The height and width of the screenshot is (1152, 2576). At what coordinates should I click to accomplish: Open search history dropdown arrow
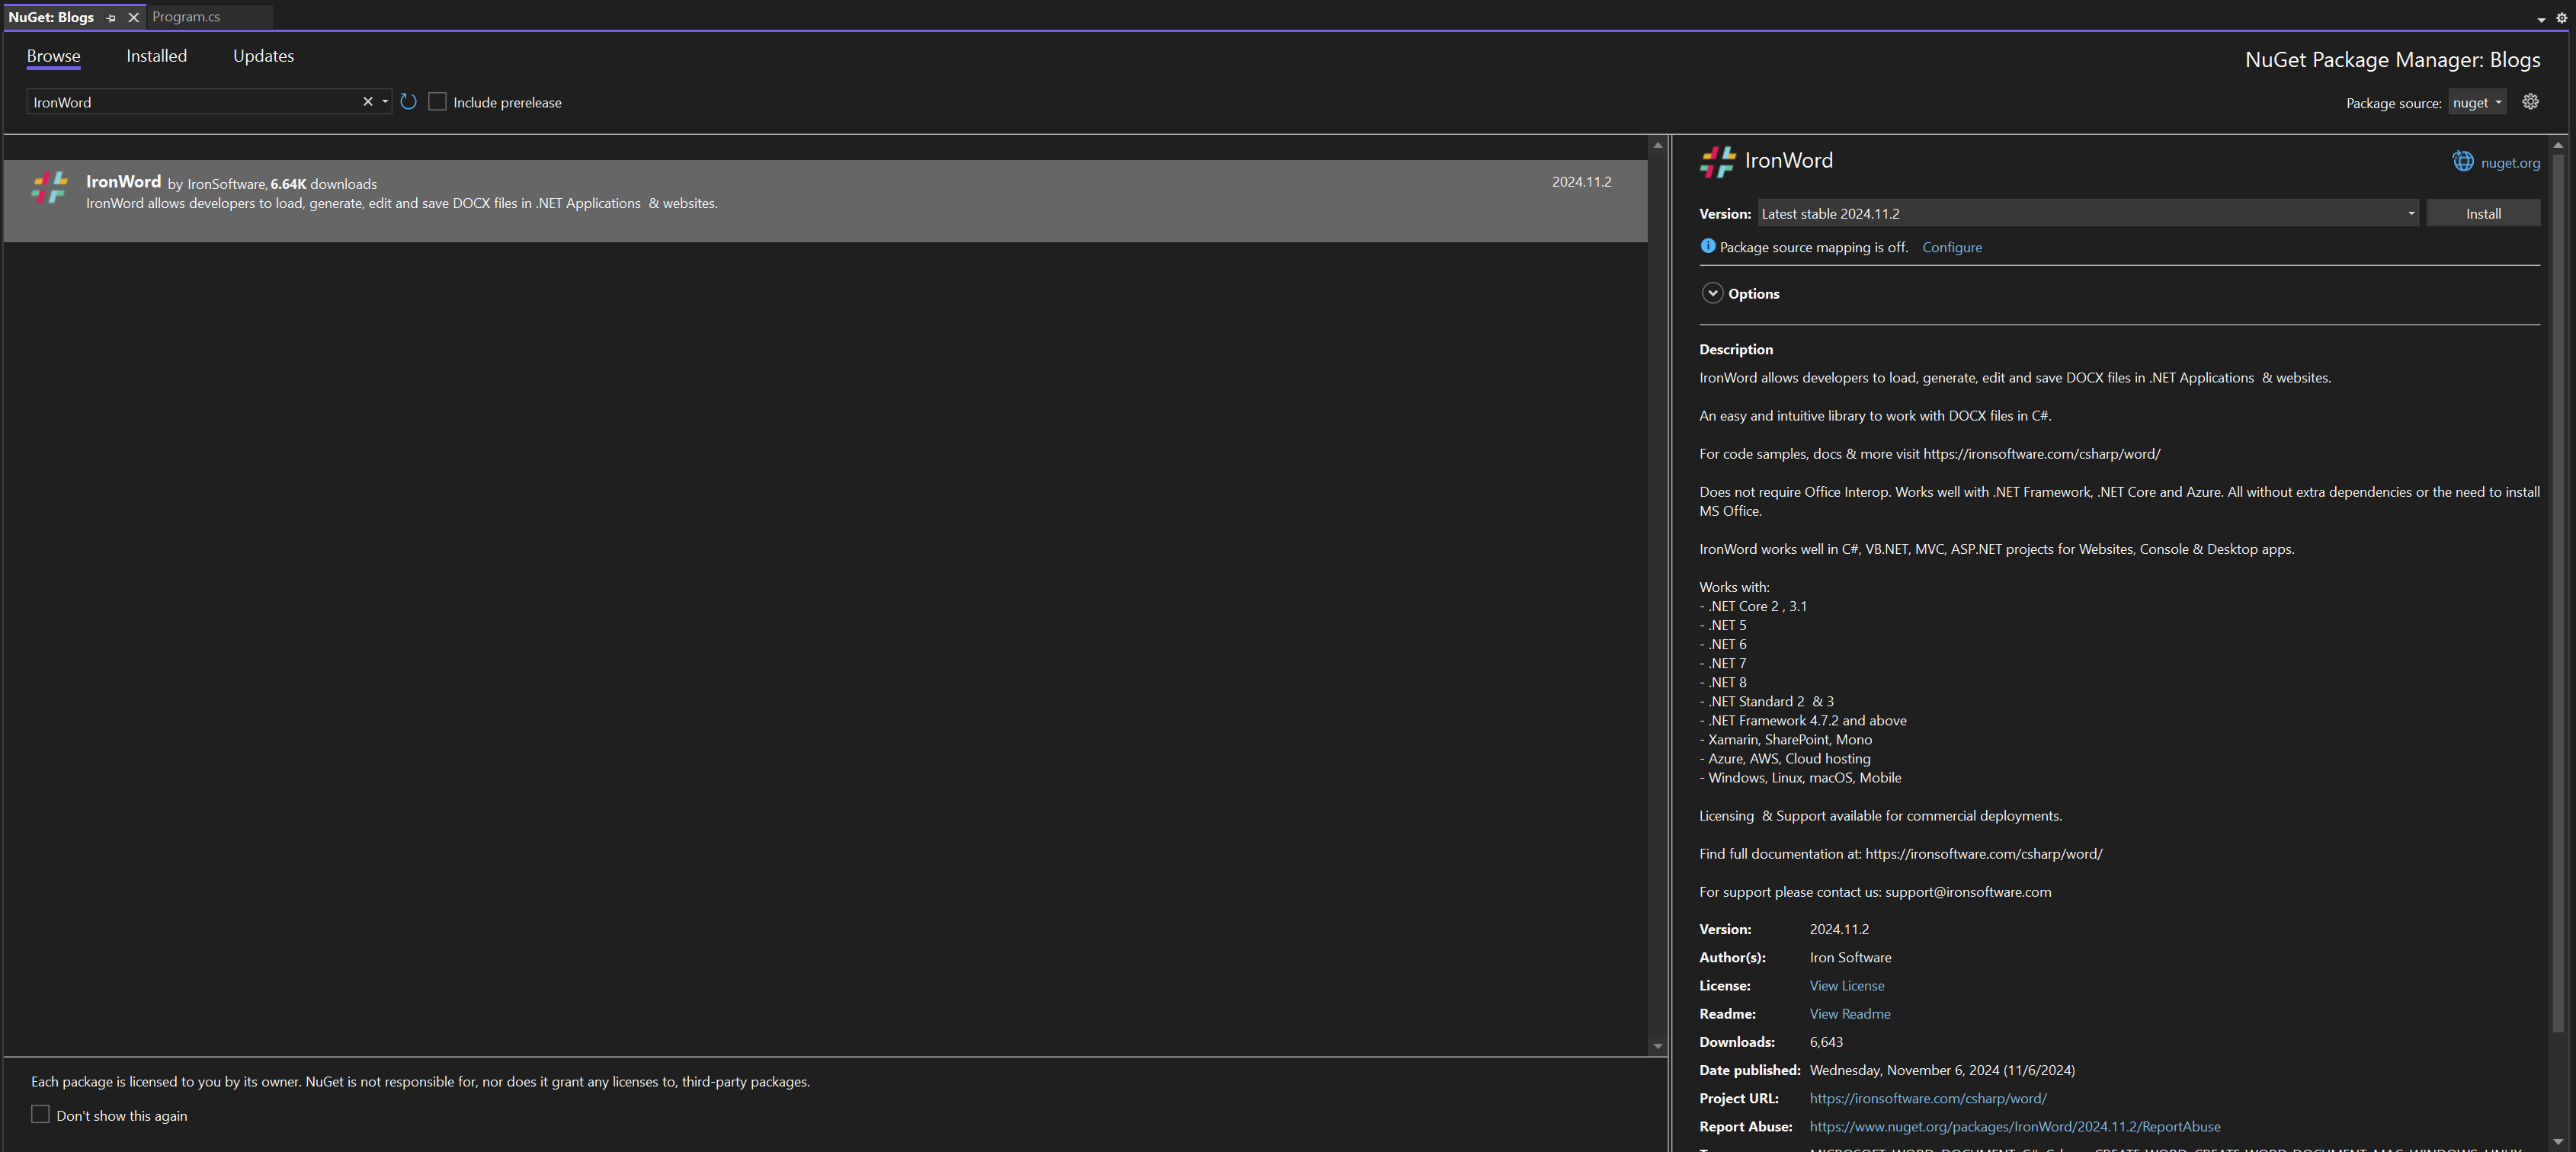(385, 102)
